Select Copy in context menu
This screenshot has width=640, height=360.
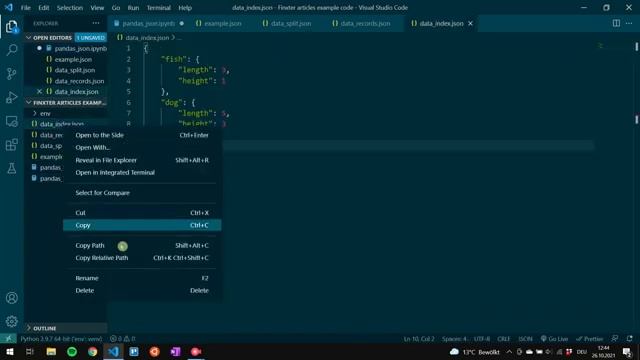(142, 225)
